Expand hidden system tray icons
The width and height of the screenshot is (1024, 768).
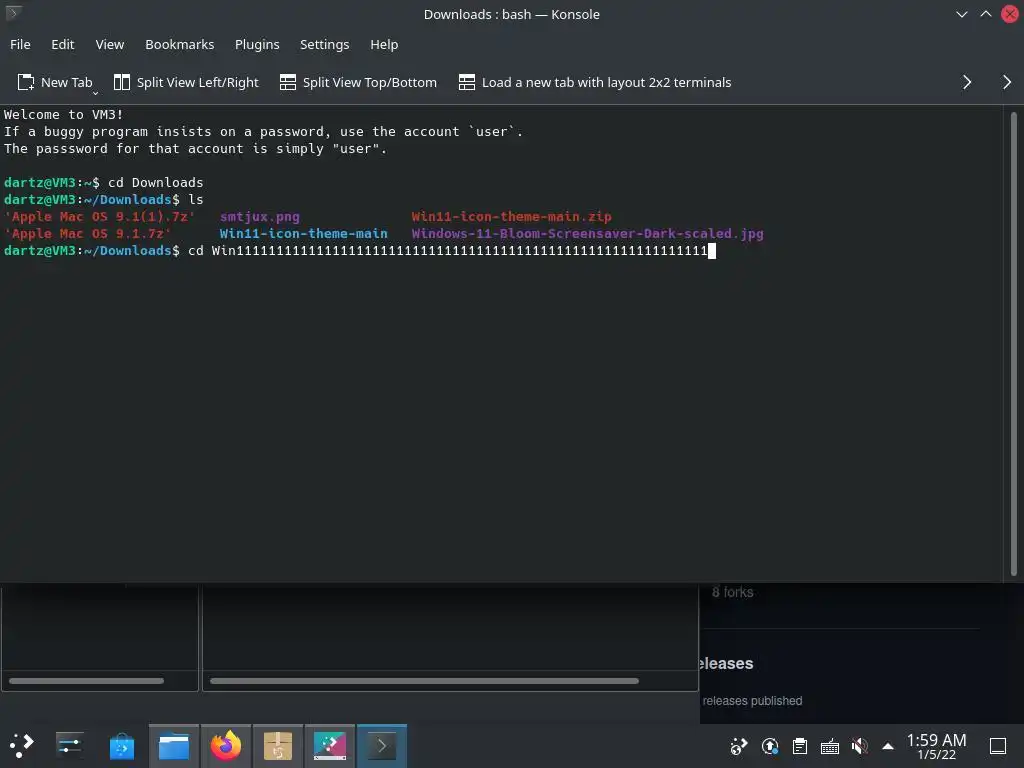[x=888, y=746]
